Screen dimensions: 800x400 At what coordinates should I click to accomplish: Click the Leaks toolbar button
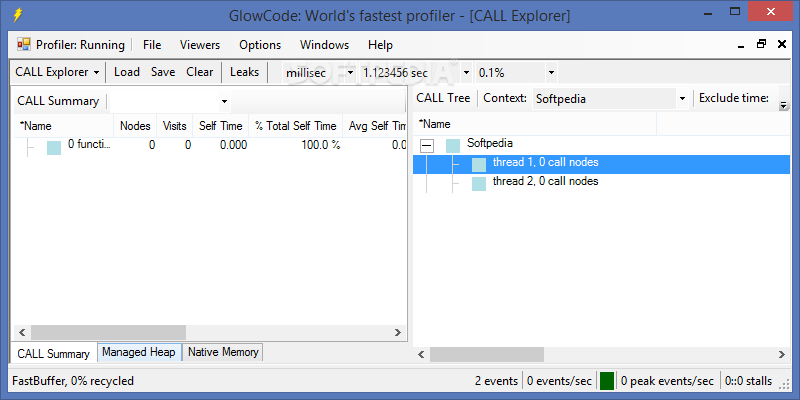[x=244, y=72]
